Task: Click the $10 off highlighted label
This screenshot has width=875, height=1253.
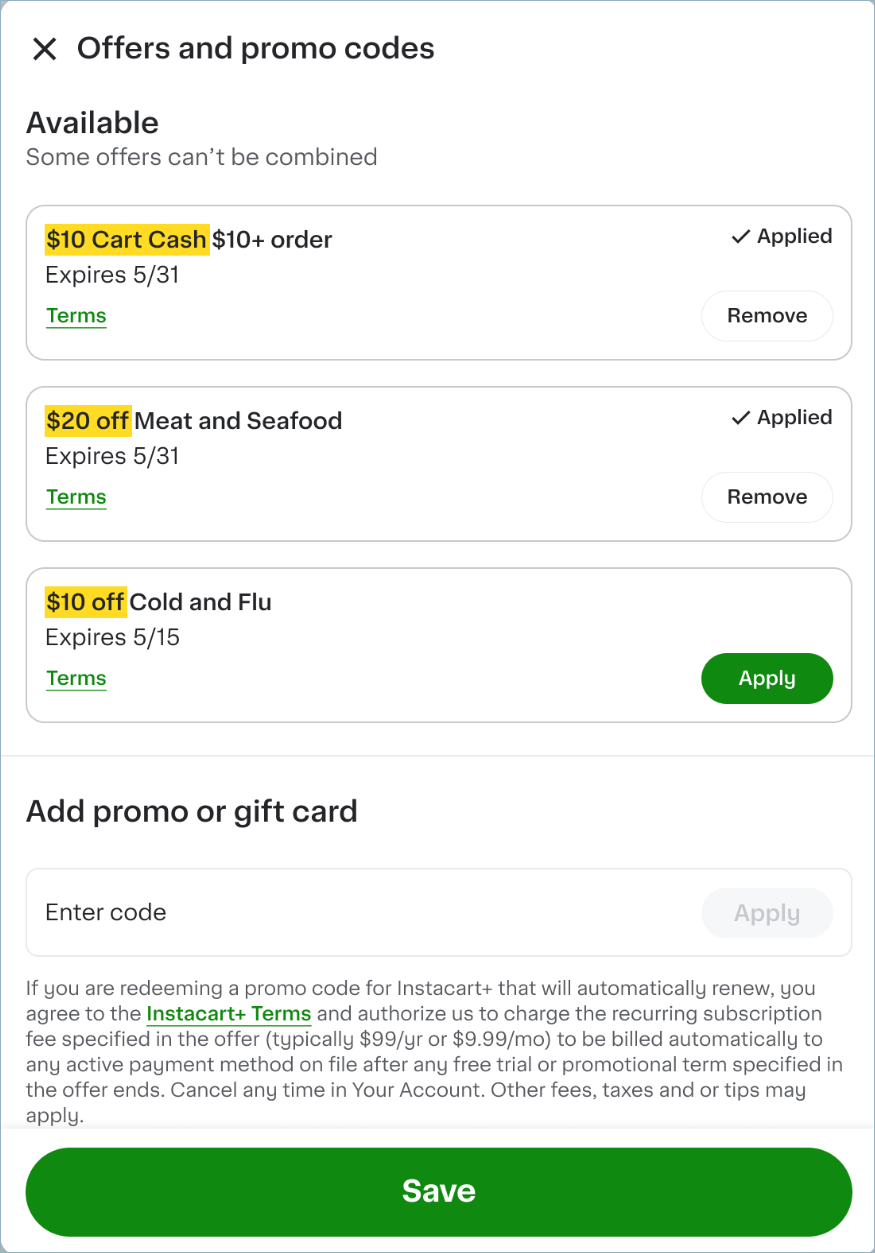Action: click(x=83, y=601)
